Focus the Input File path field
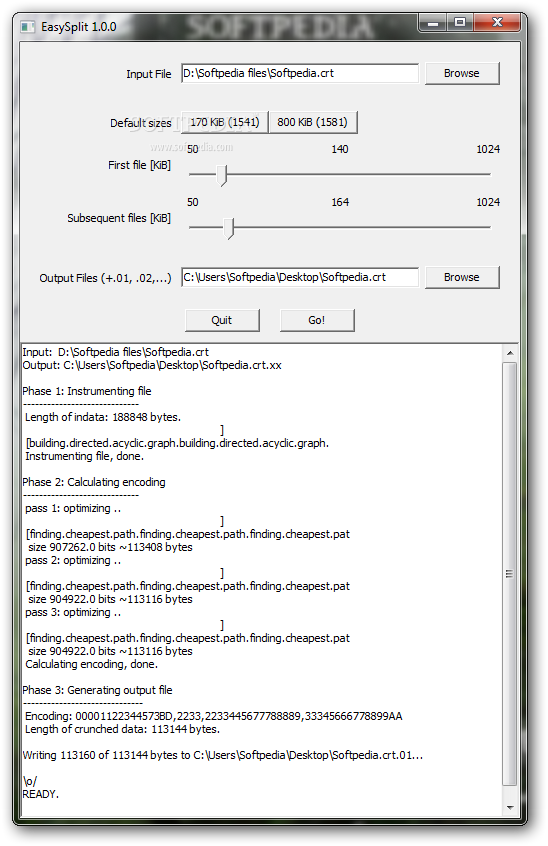The image size is (548, 846). 300,73
